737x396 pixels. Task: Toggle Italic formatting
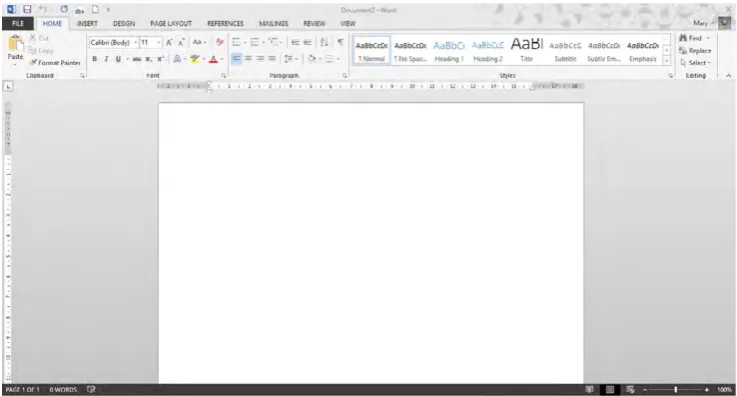click(106, 59)
